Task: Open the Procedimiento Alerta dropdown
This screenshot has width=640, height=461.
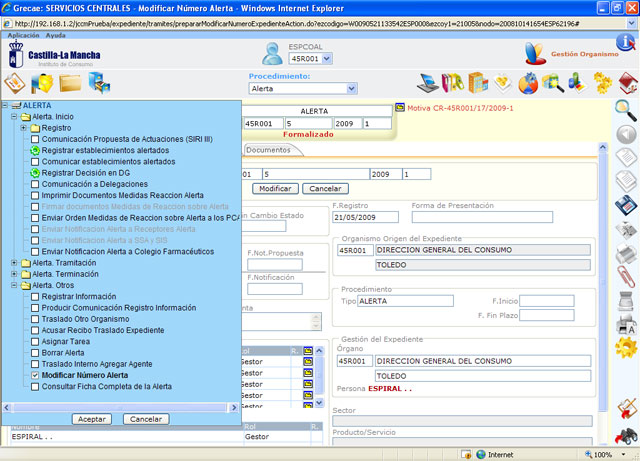Action: tap(351, 89)
